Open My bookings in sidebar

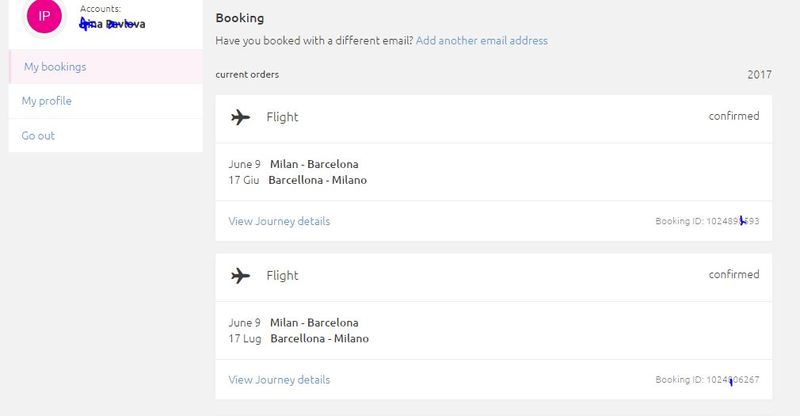pyautogui.click(x=55, y=67)
